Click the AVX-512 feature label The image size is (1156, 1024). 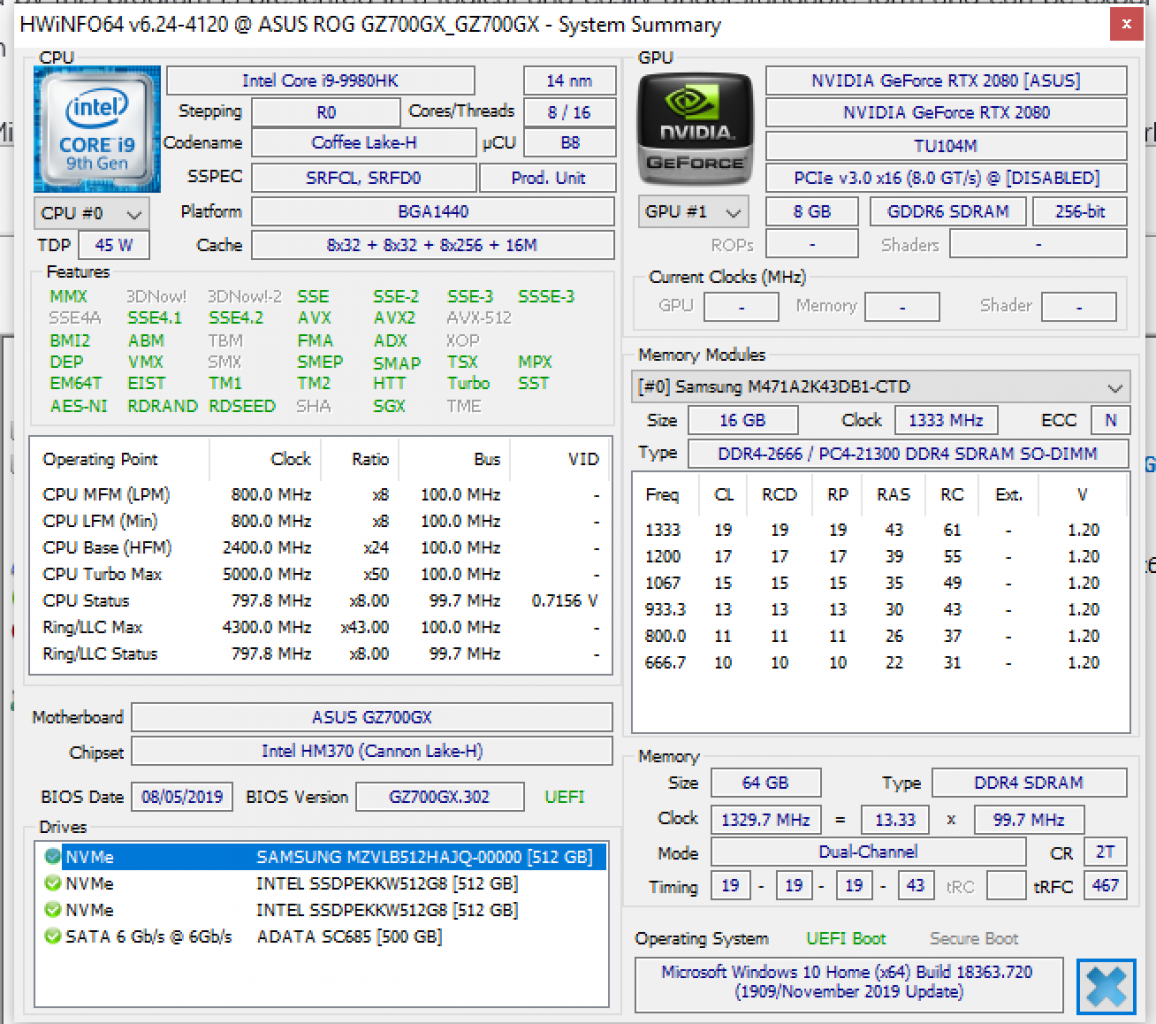478,318
